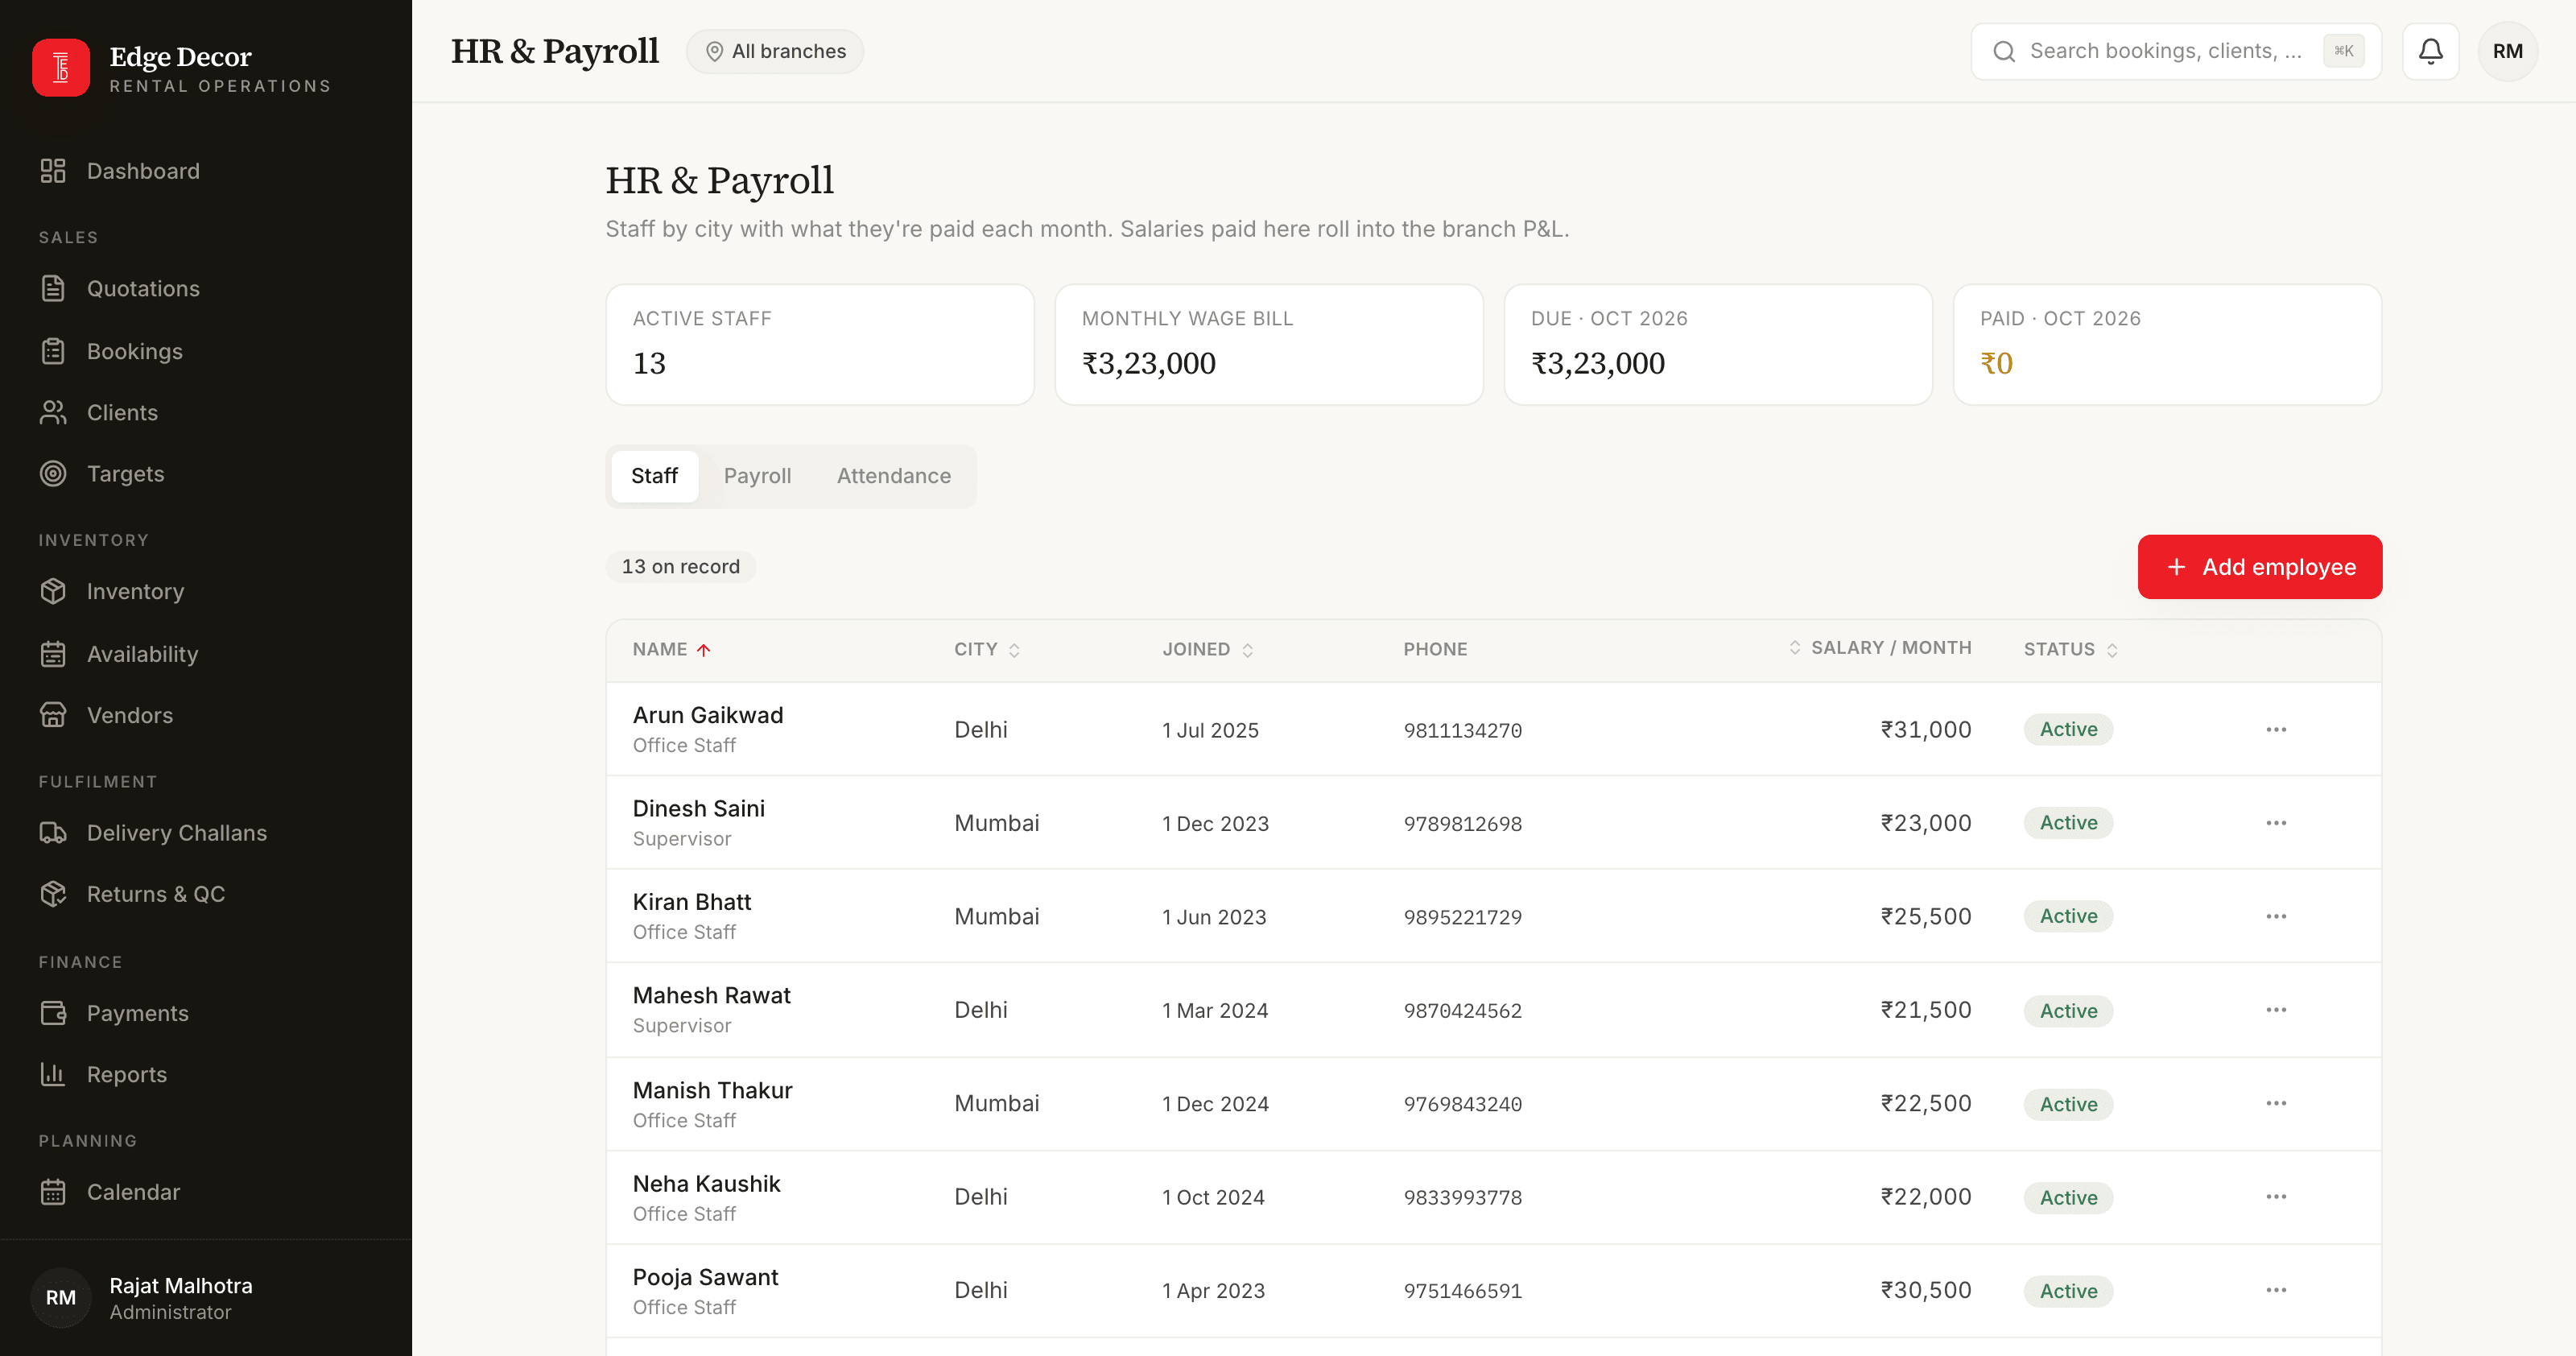The image size is (2576, 1356).
Task: Open Rajat Malhotra's profile in the sidebar
Action: pos(206,1298)
